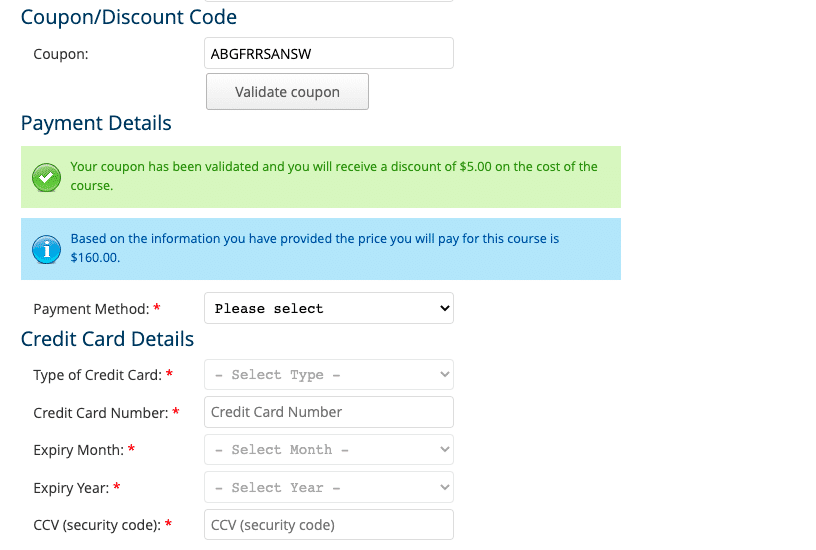
Task: Click the 'Credit Card Number:' label
Action: (101, 413)
